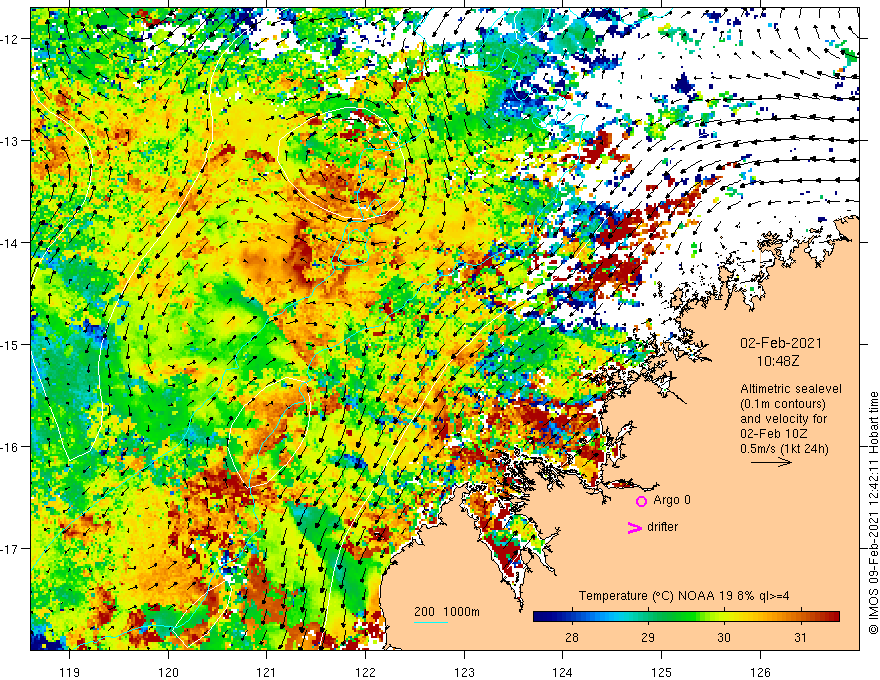Click the 121 longitude axis label
880x680 pixels.
tap(267, 672)
